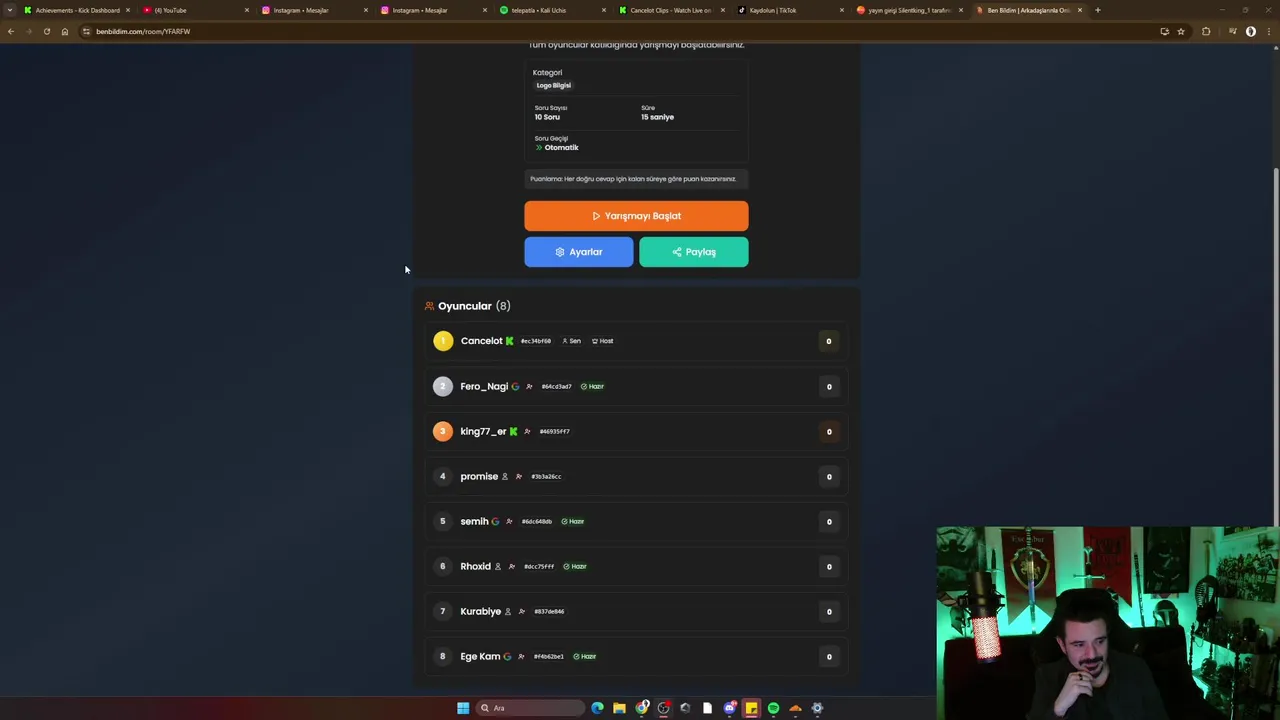Open Sticky Notes from taskbar
Viewport: 1280px width, 720px height.
[751, 708]
